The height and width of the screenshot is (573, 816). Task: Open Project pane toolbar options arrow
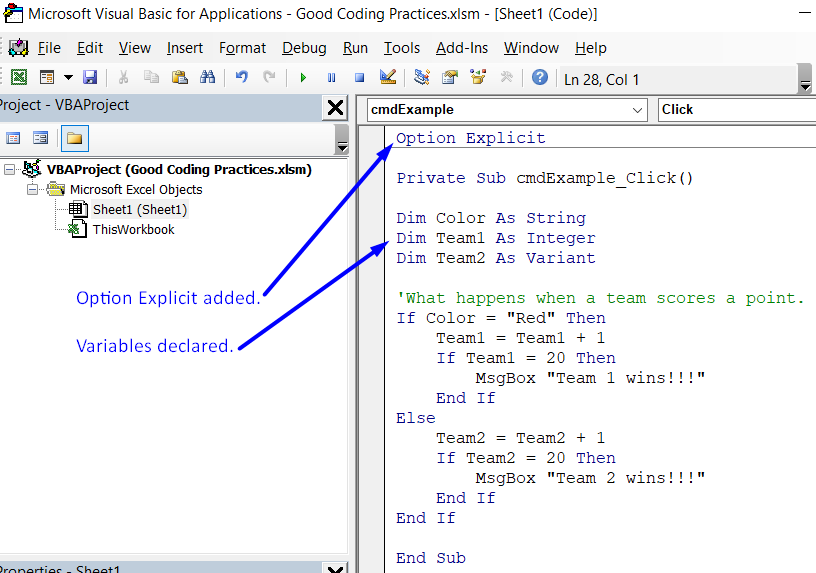coord(341,139)
